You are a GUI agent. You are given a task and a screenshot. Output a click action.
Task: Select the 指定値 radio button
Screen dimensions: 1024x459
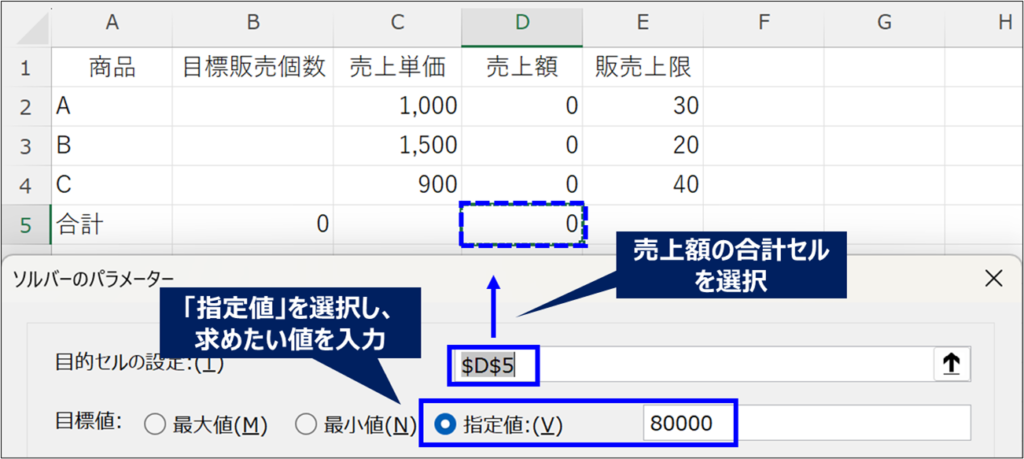(446, 424)
